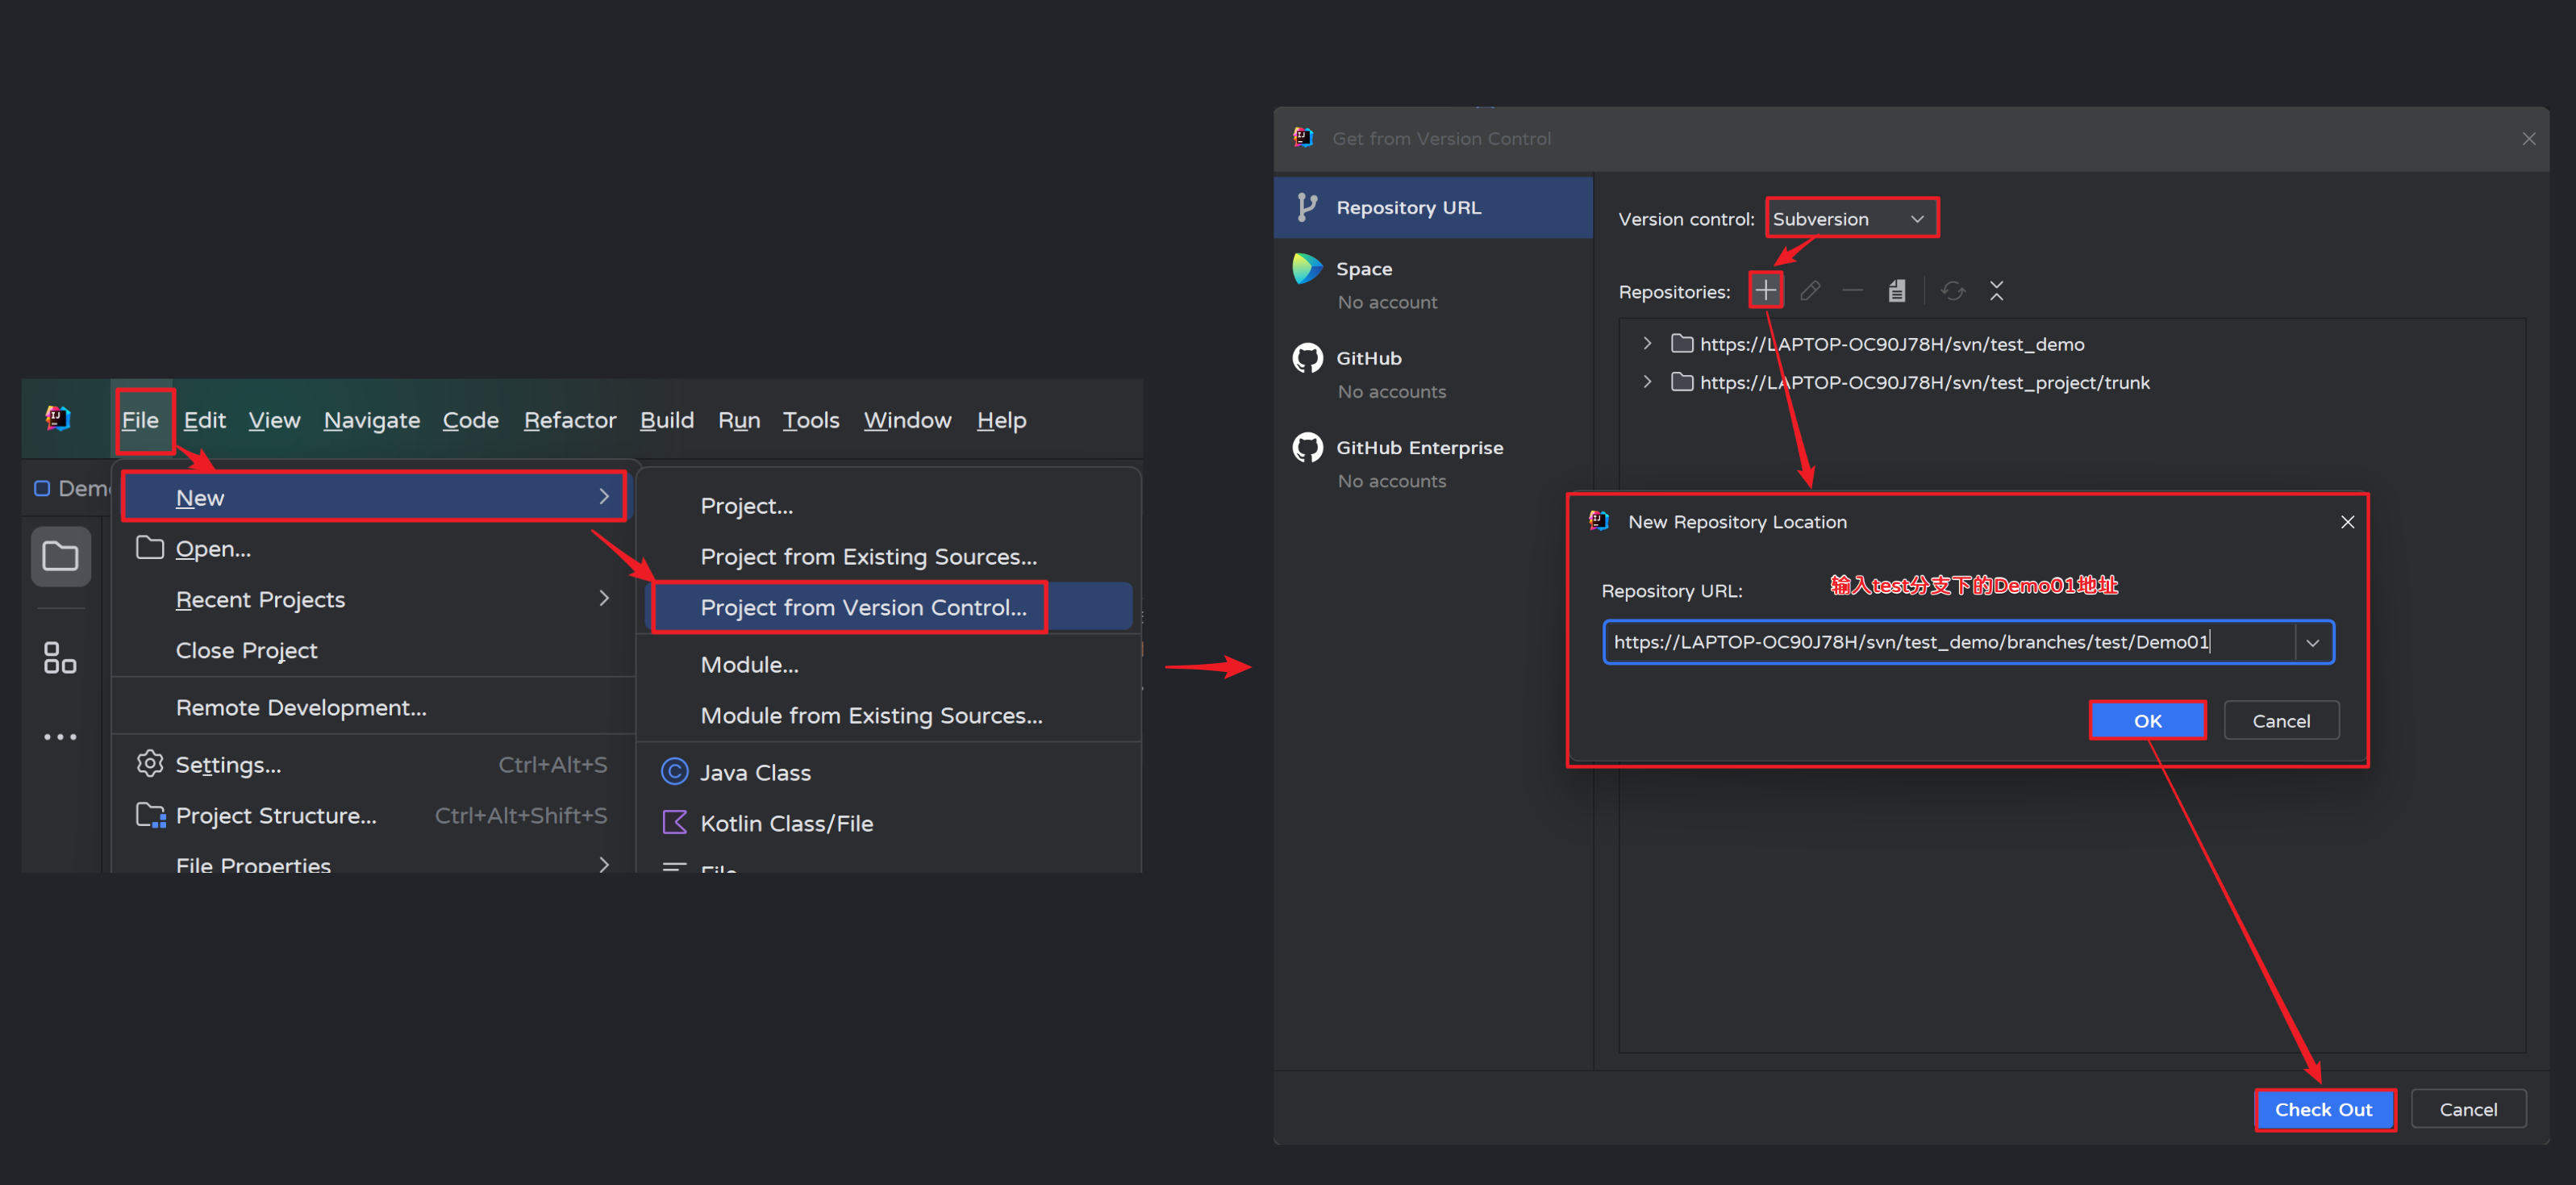Select GitHub in the sidebar
The image size is (2576, 1185).
click(x=1368, y=358)
